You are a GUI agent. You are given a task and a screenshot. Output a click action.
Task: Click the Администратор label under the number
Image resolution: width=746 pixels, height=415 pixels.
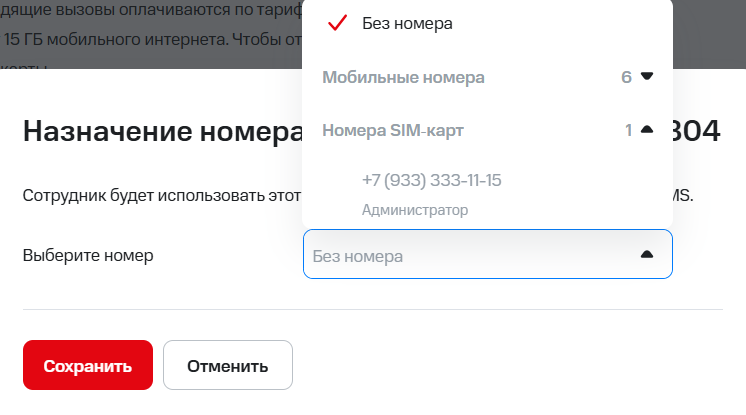click(x=415, y=210)
